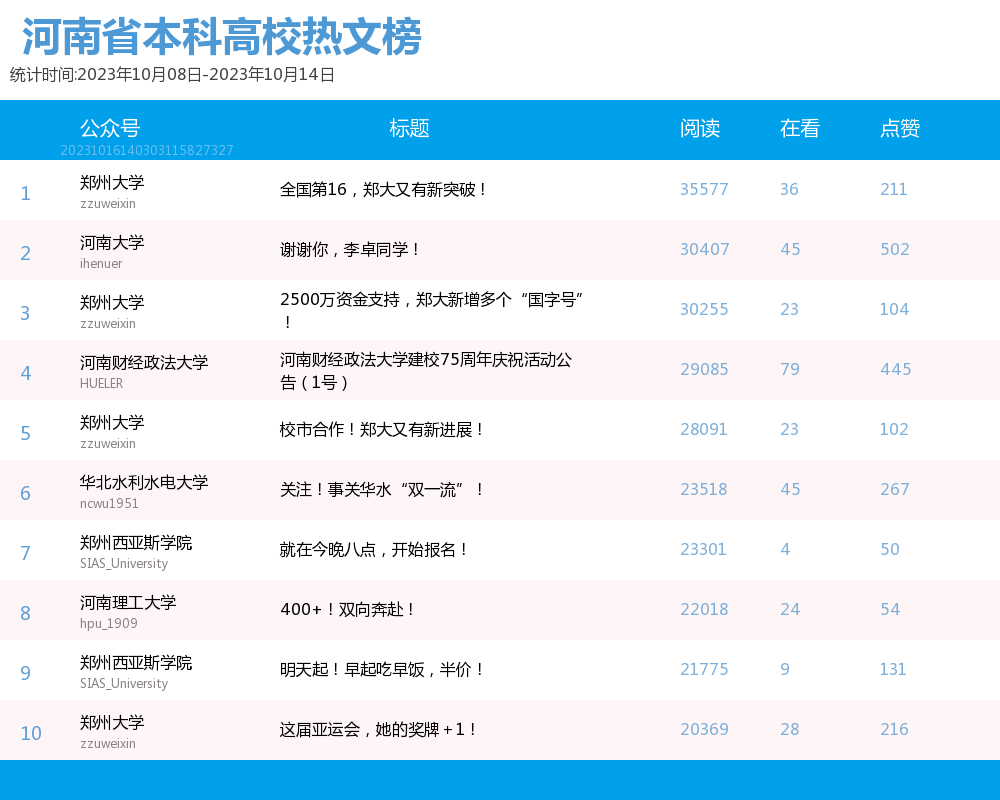Screen dimensions: 1000x800
Task: Click likes value 267
Action: pyautogui.click(x=895, y=489)
